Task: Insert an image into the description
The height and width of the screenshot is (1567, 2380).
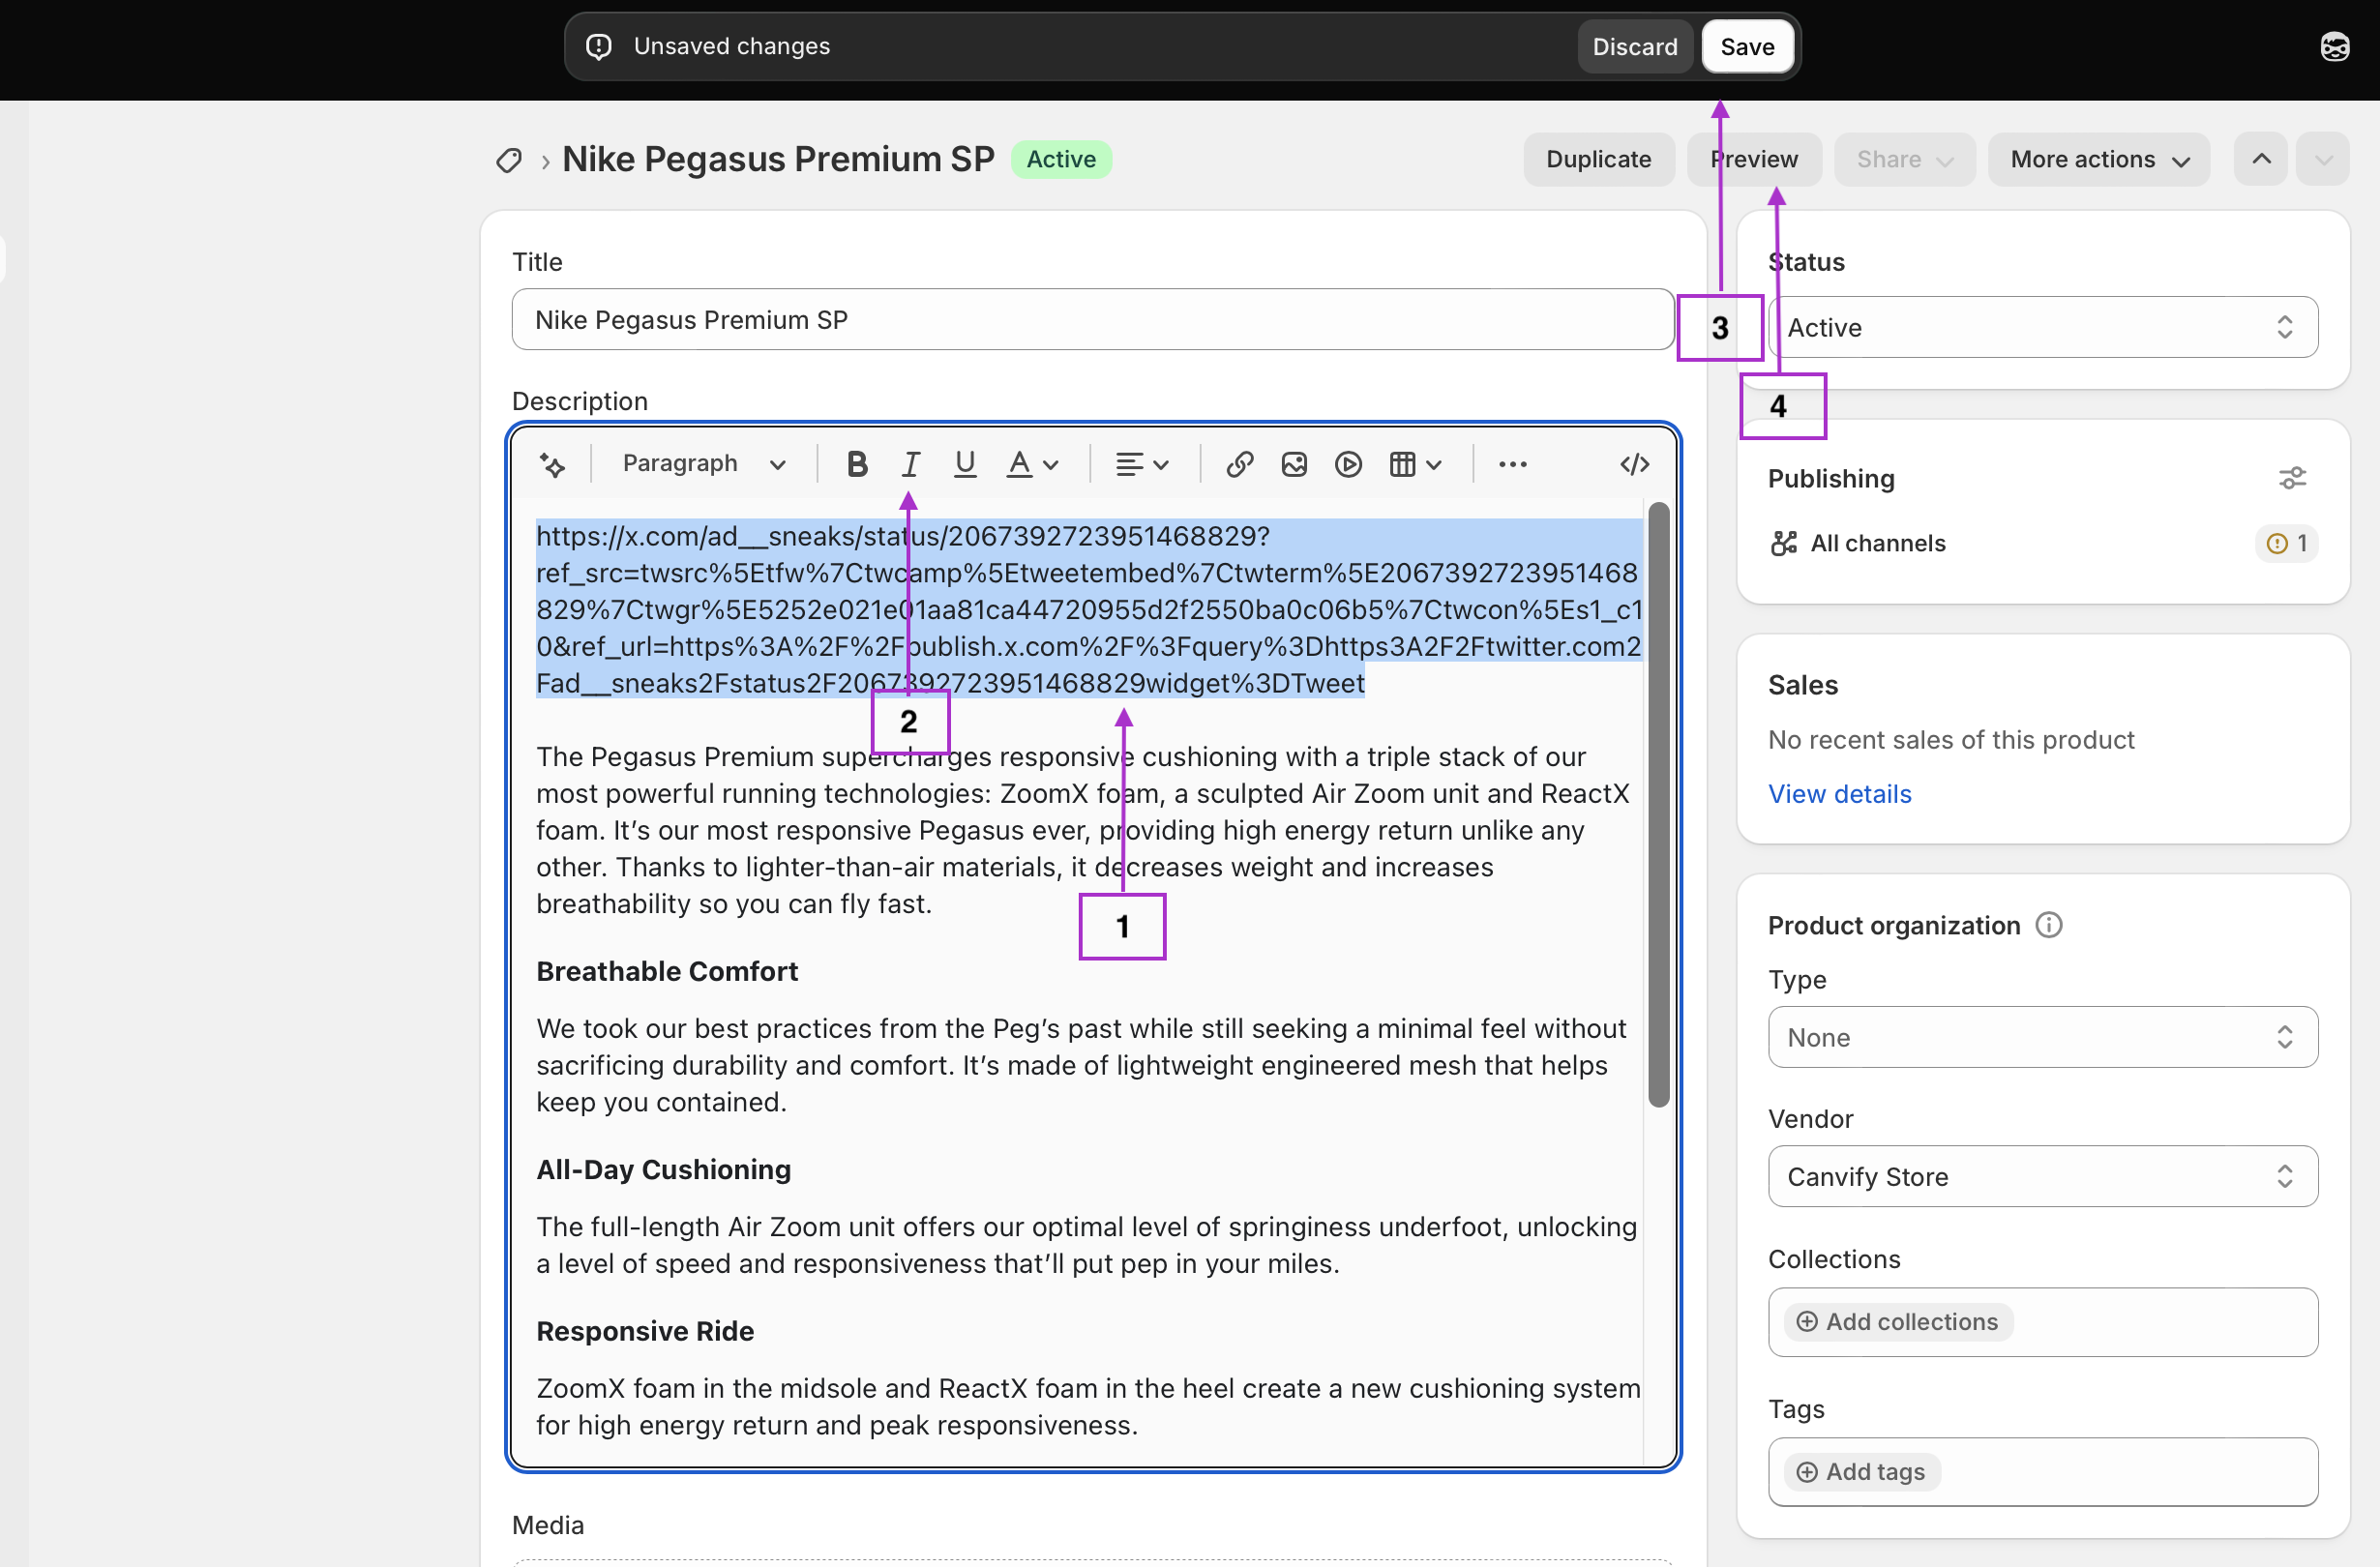Action: click(1294, 464)
